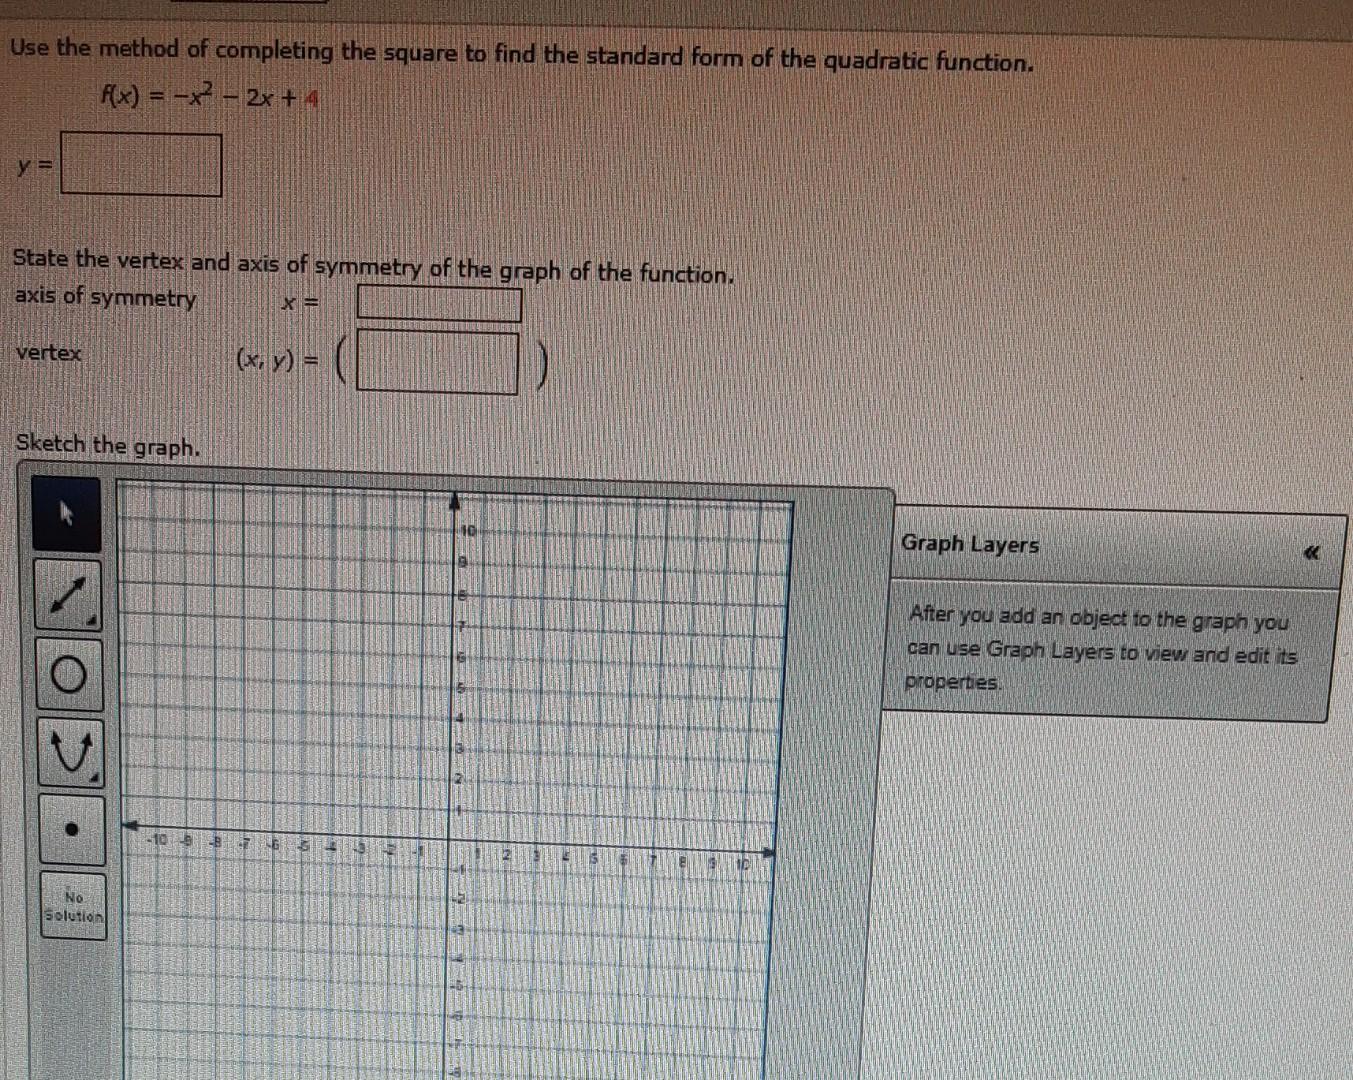Click the axis of symmetry x input

(x=439, y=303)
